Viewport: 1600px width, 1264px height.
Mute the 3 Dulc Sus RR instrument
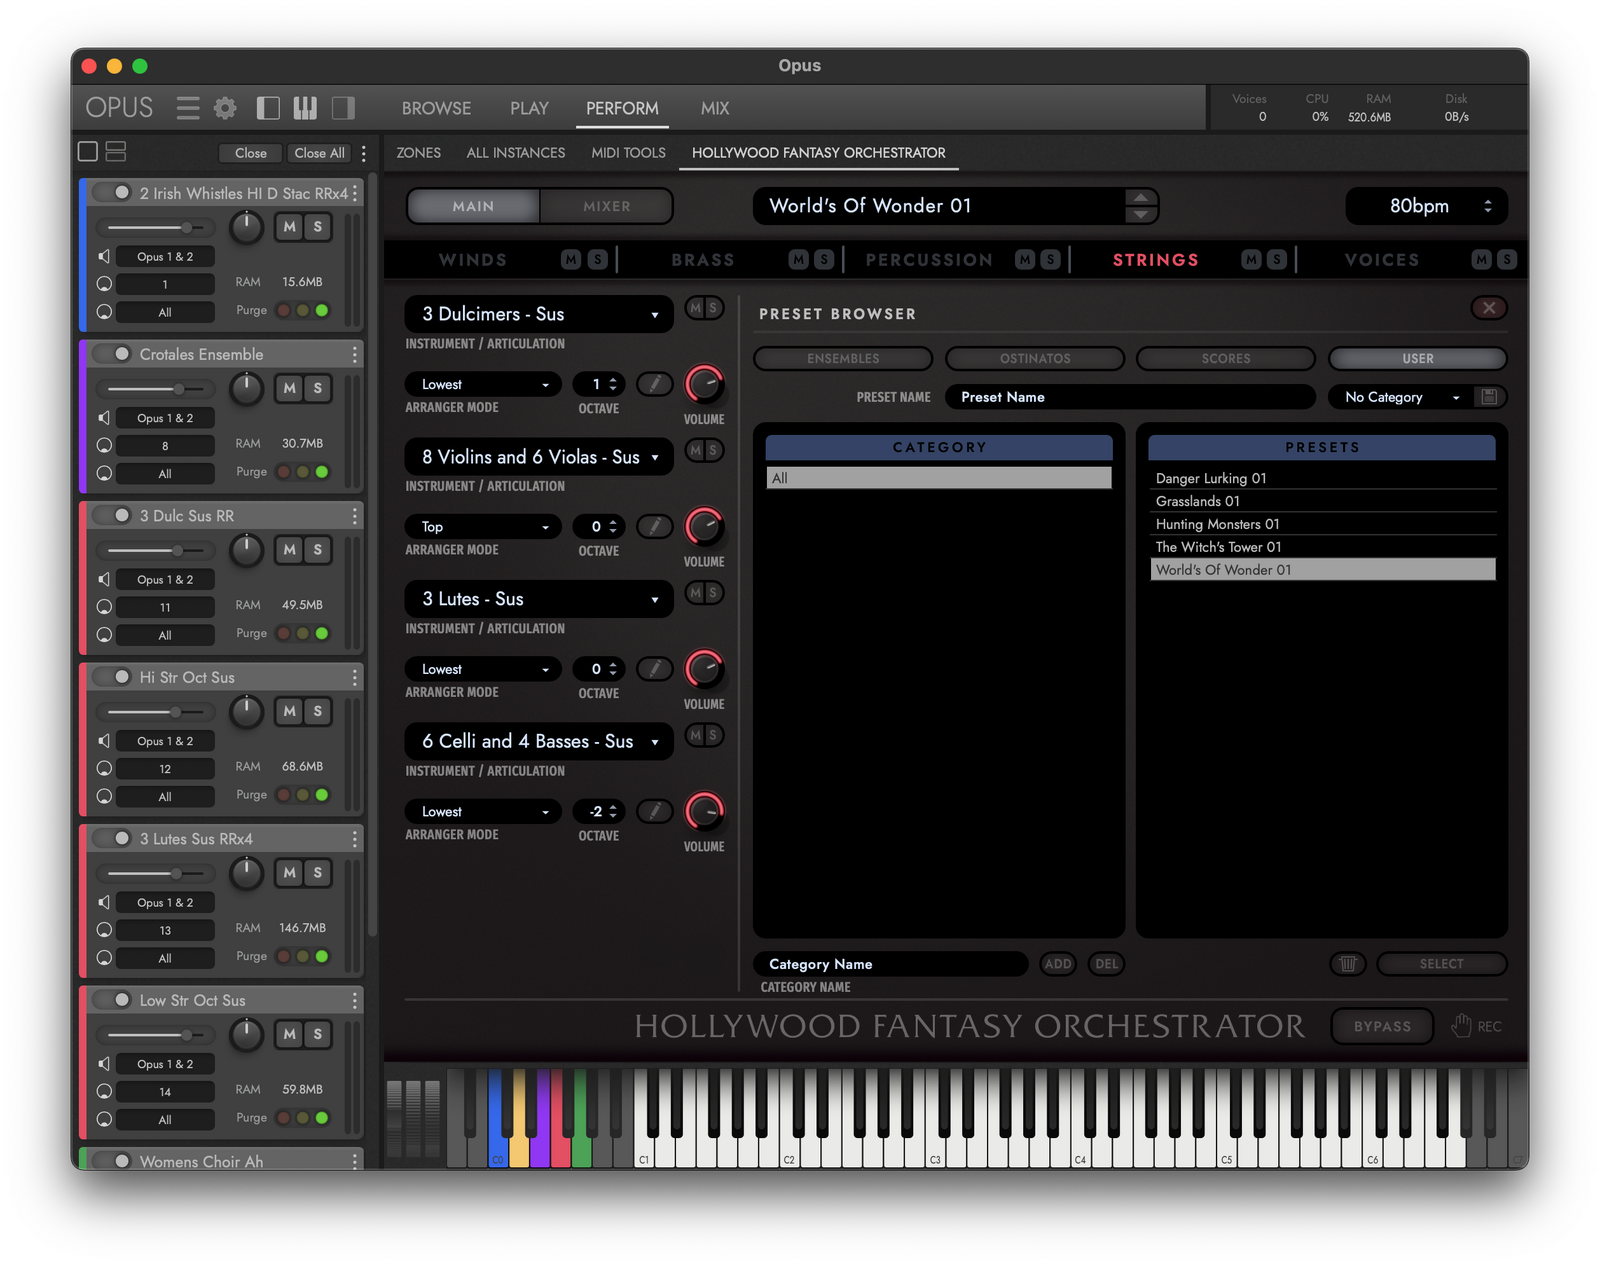tap(289, 550)
